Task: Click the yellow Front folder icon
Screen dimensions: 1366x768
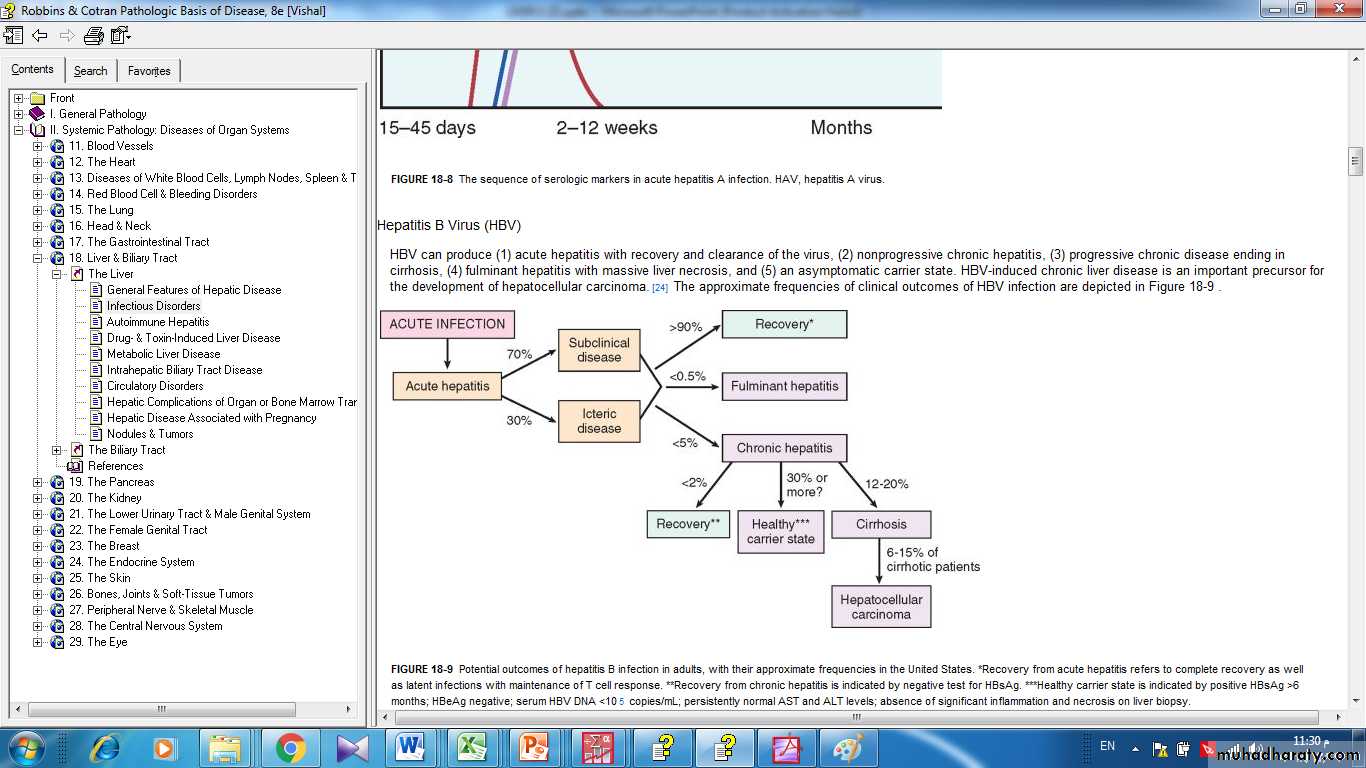Action: 38,98
